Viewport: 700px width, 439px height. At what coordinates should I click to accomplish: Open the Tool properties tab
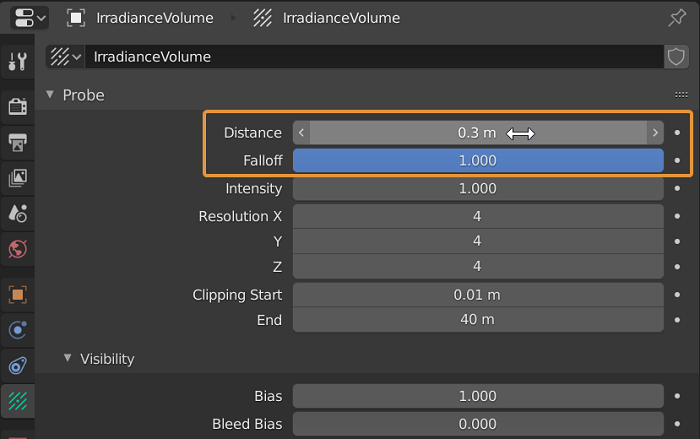(17, 62)
